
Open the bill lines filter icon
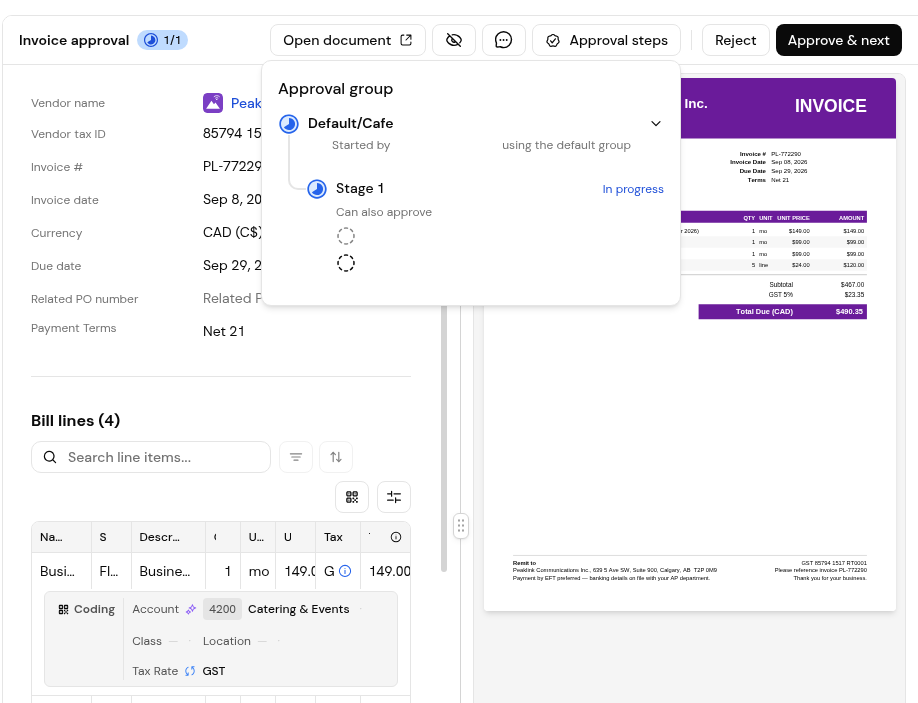click(x=296, y=457)
